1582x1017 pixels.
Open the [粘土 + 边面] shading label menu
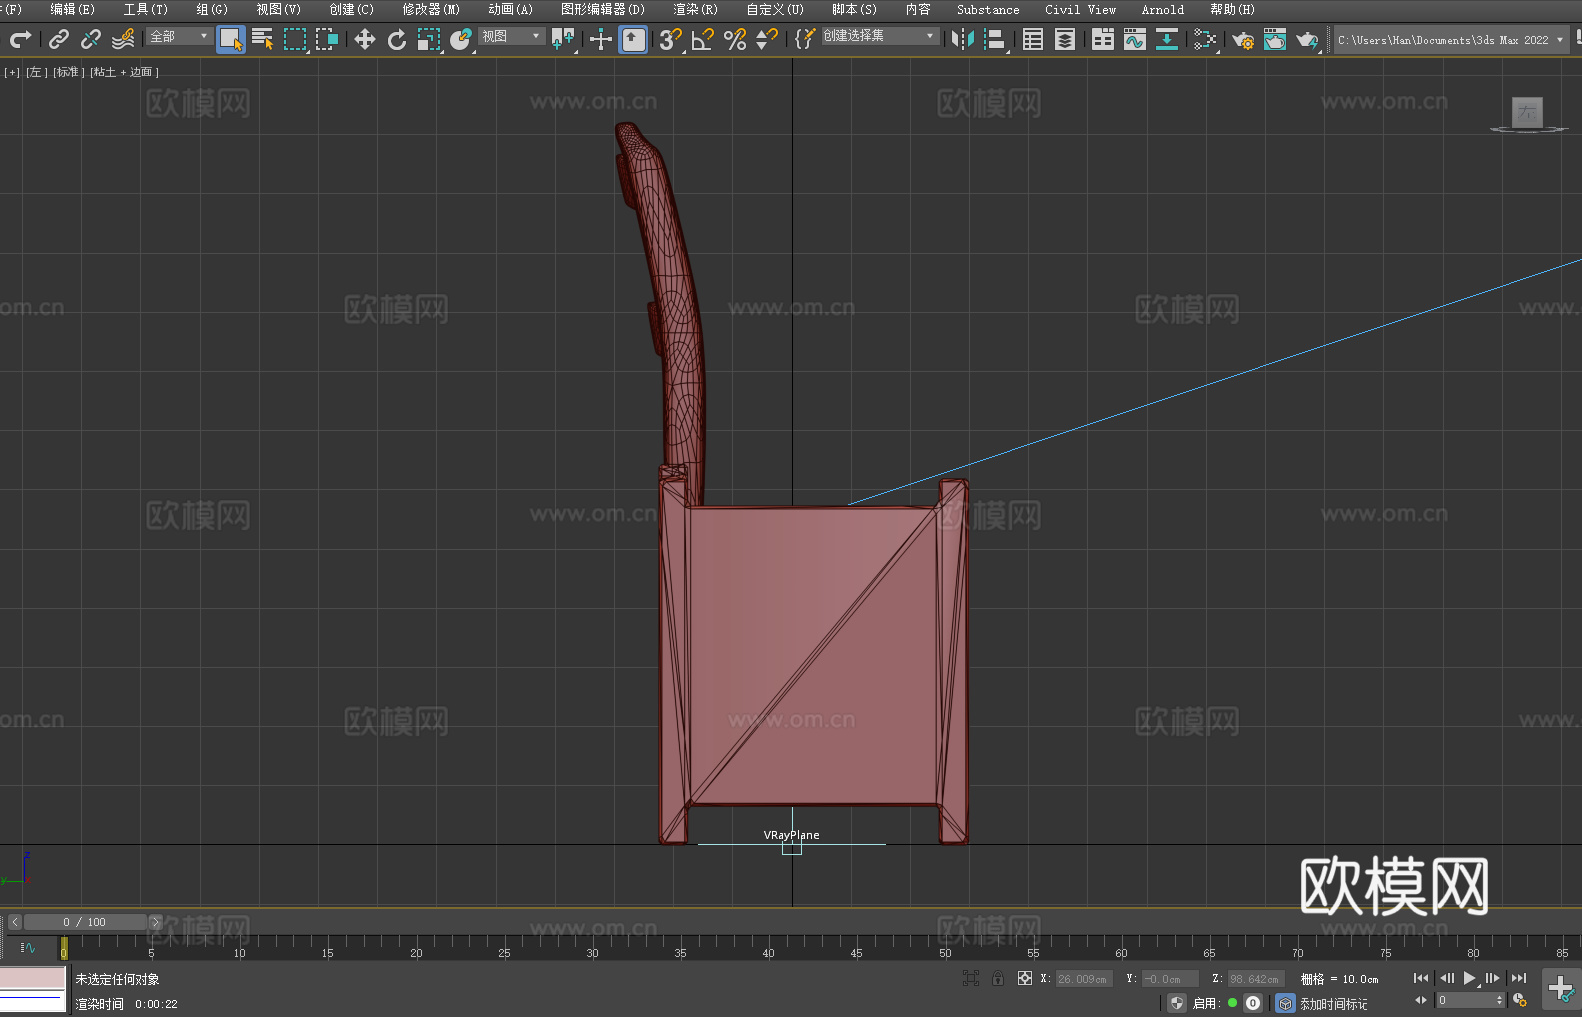tap(124, 72)
